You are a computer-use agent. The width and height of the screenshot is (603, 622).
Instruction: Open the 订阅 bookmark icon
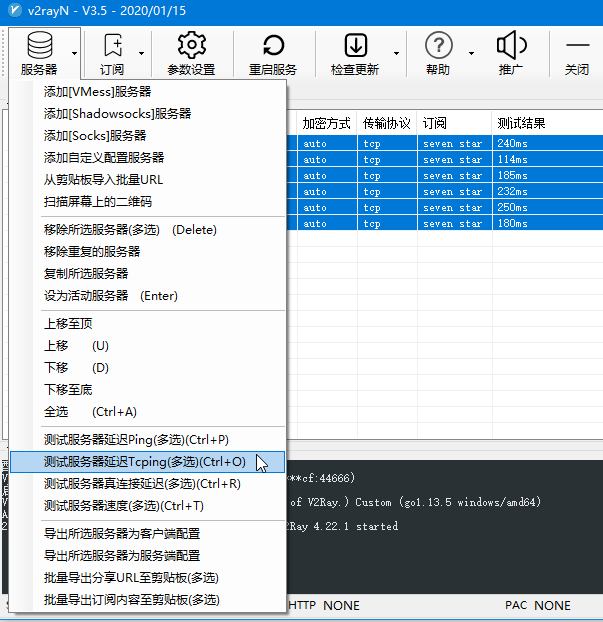point(113,45)
